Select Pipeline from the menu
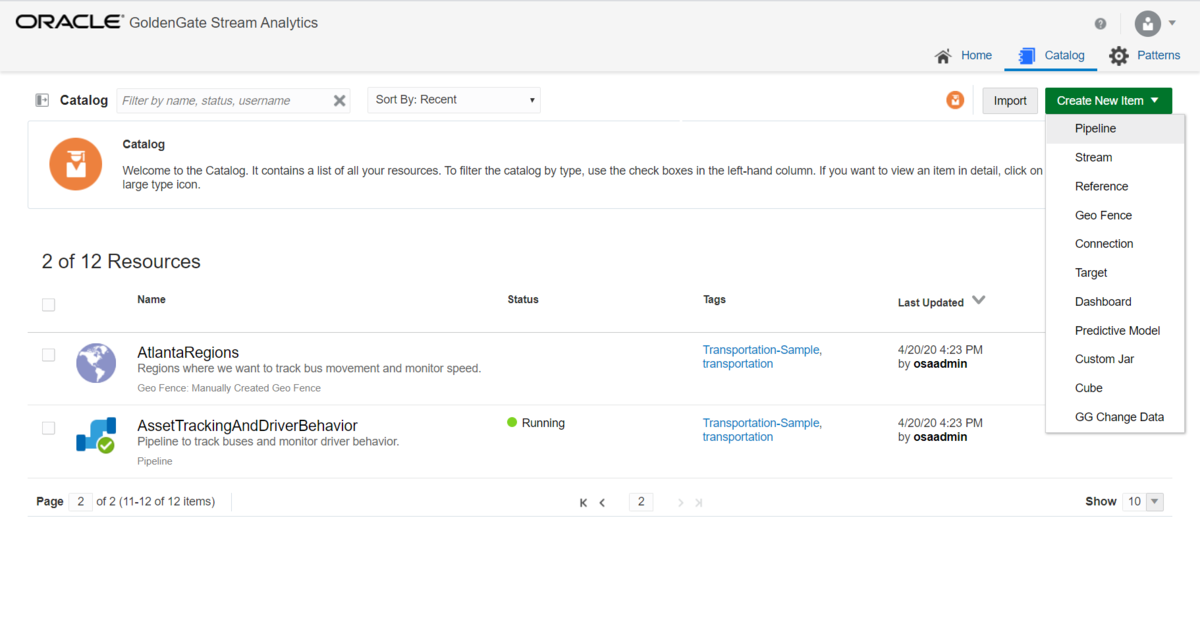The width and height of the screenshot is (1200, 628). pos(1115,128)
